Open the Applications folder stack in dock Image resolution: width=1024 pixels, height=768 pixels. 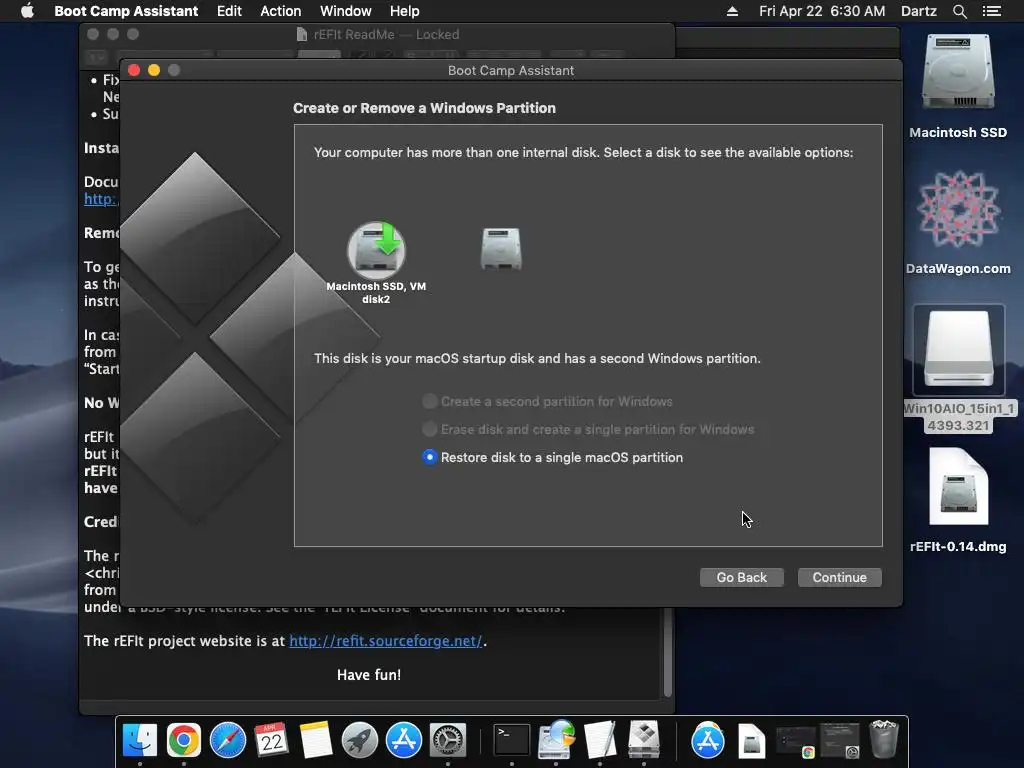708,740
